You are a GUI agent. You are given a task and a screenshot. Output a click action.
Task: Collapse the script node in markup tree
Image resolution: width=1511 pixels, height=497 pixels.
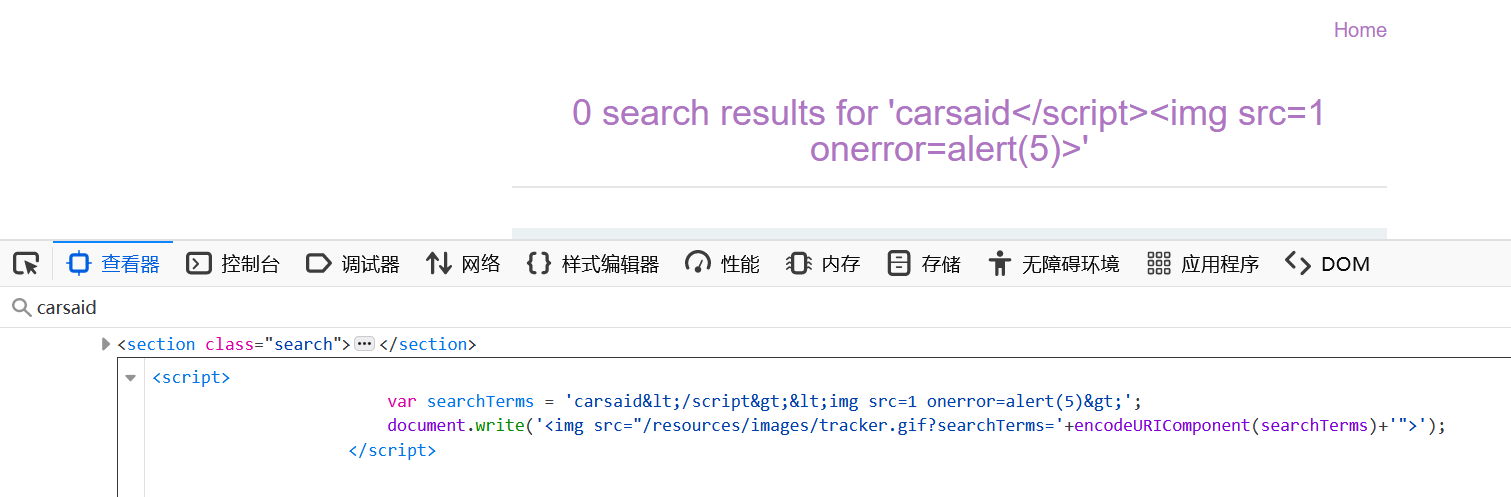coord(130,378)
